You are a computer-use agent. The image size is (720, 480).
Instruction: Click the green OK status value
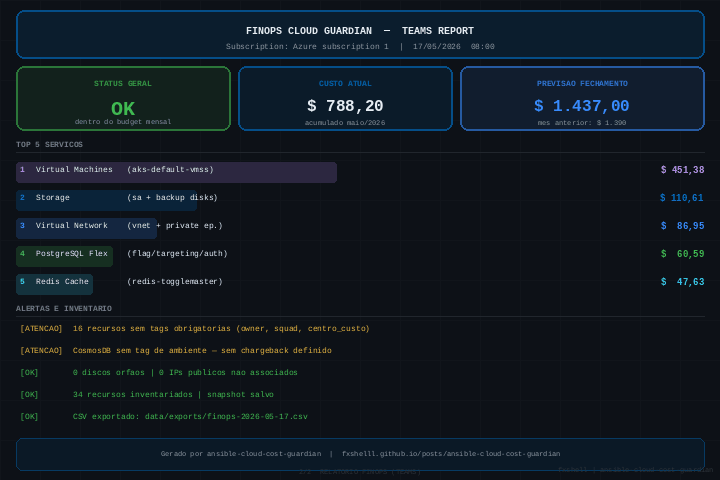coord(123,109)
